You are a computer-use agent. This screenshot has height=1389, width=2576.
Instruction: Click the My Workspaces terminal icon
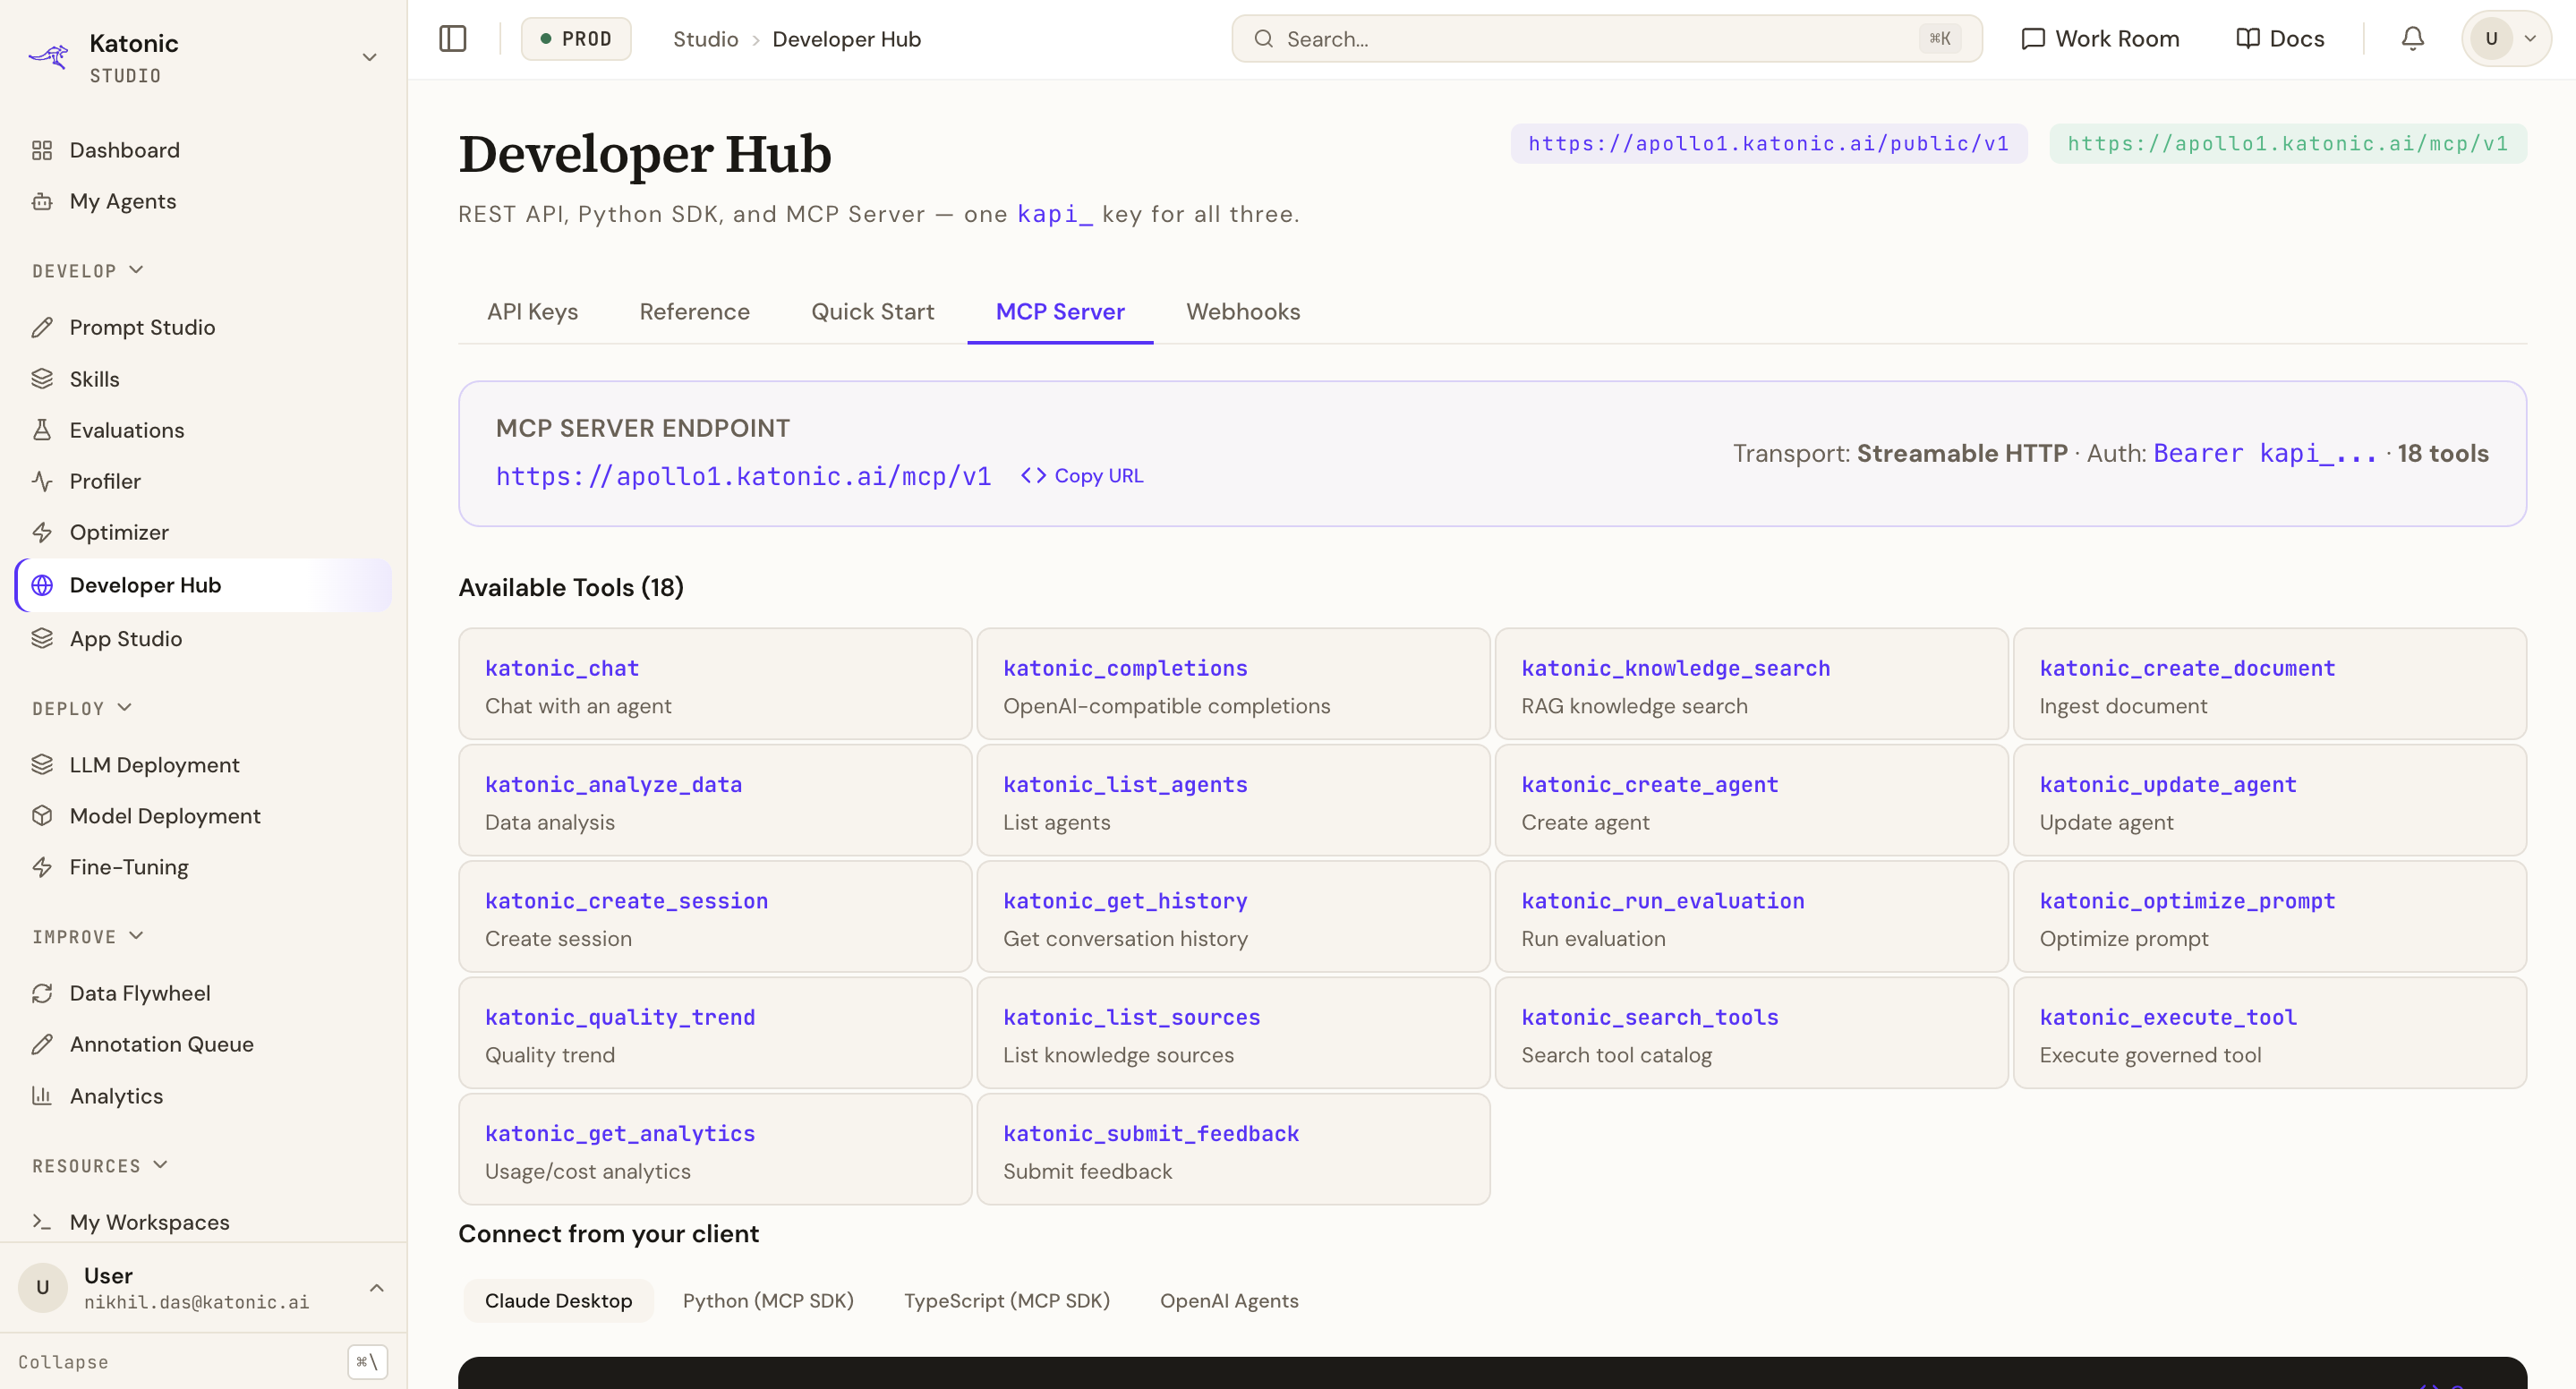(42, 1222)
